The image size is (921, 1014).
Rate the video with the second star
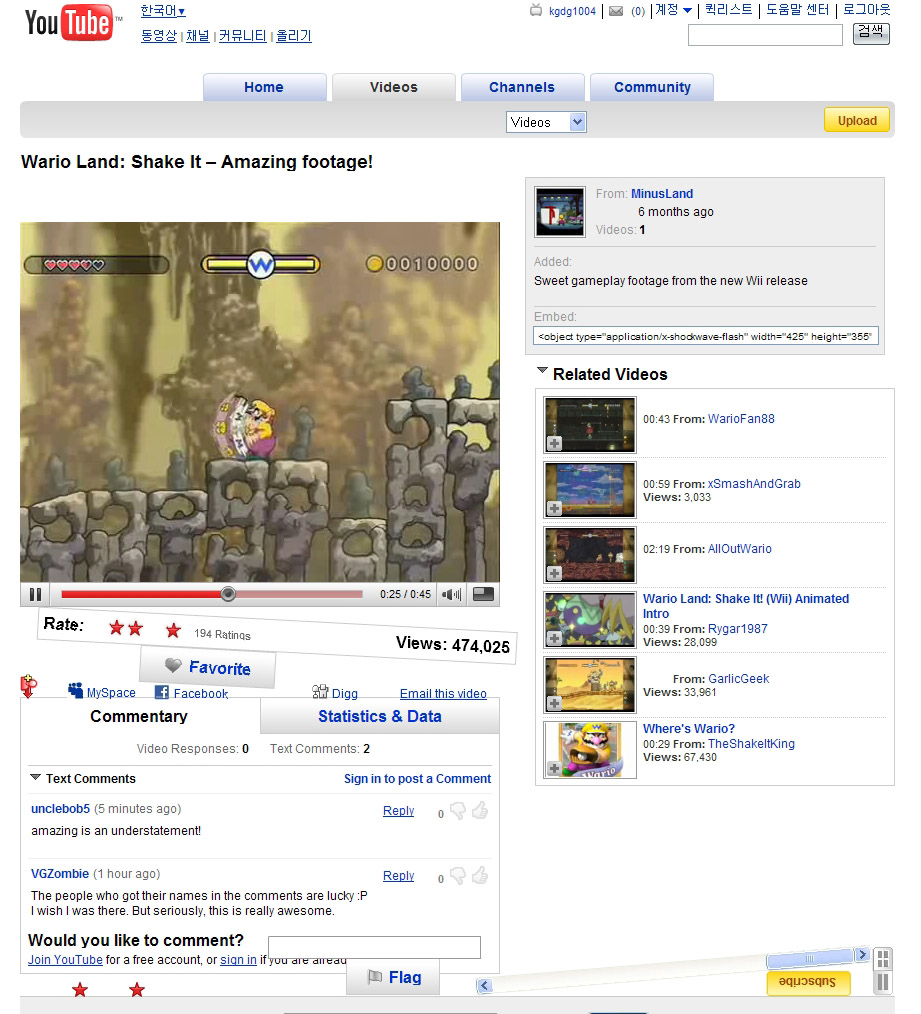pos(135,628)
